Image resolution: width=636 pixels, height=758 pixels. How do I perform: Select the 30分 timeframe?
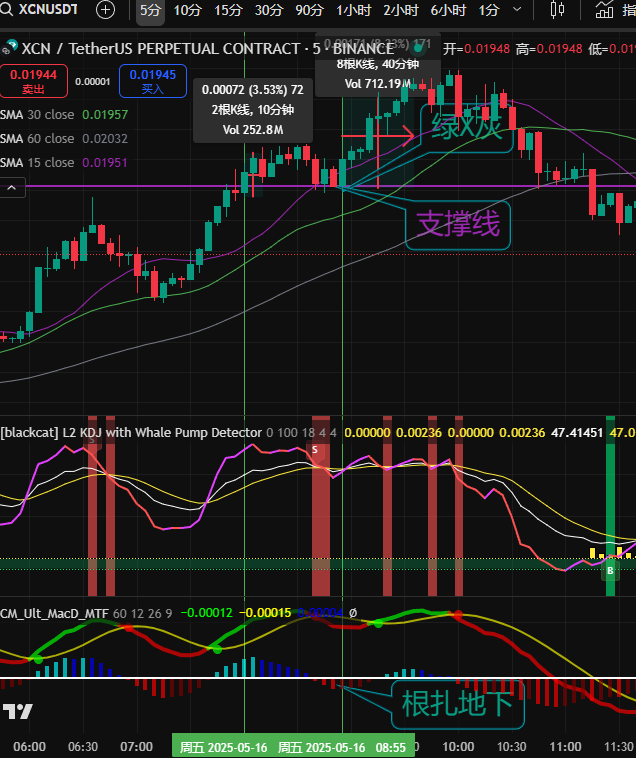click(x=268, y=10)
